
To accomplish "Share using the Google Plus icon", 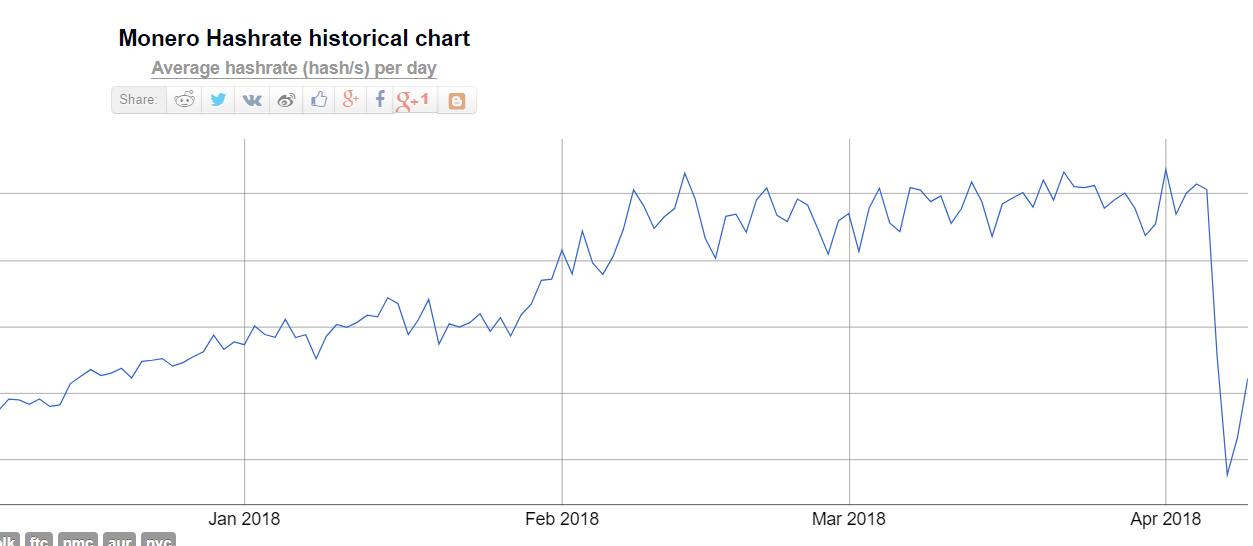I will click(x=350, y=100).
